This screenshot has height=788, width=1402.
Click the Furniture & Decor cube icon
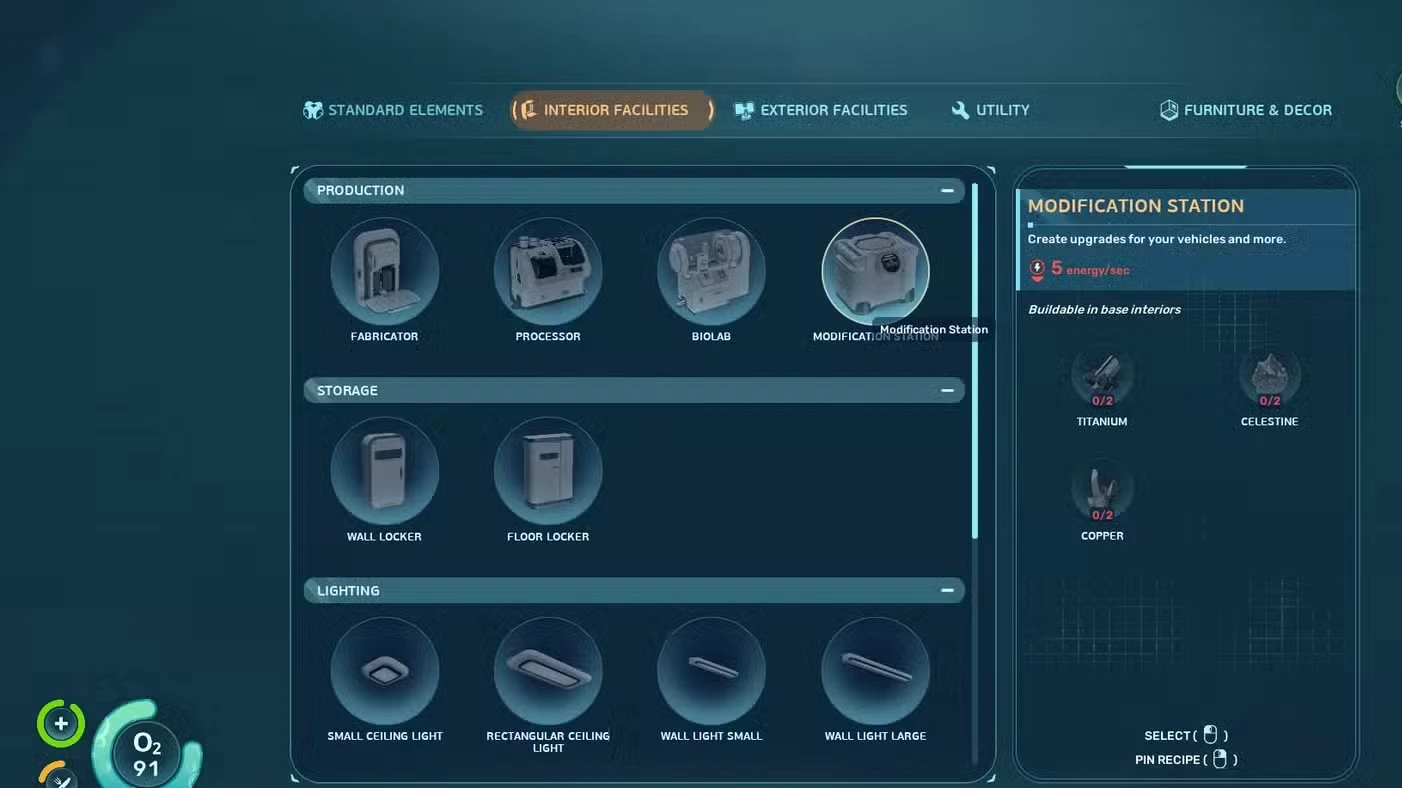click(1168, 110)
